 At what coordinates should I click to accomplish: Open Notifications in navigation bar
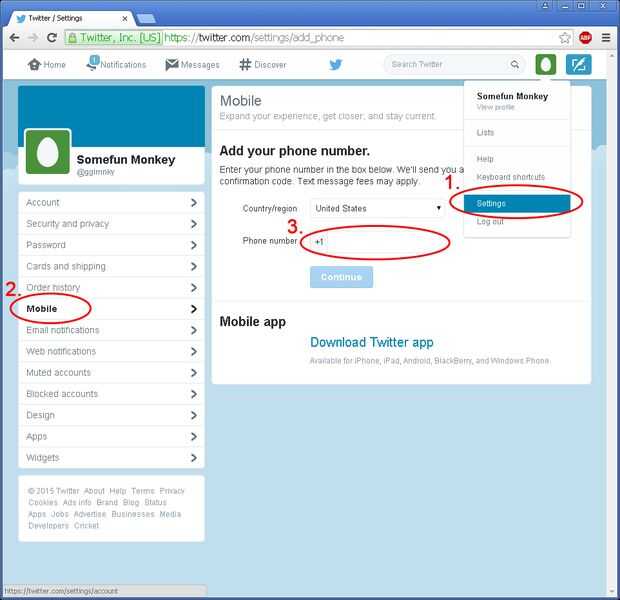point(116,64)
